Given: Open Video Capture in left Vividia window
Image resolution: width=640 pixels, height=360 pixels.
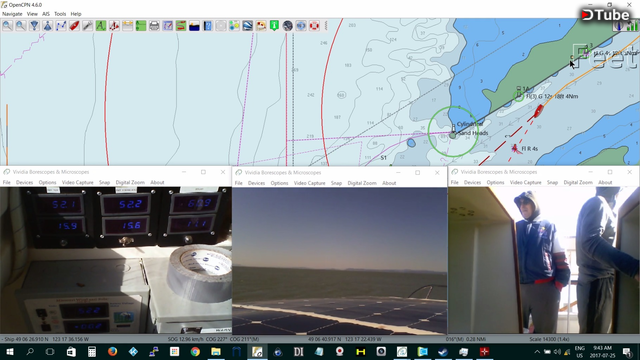Looking at the screenshot, I should [x=78, y=182].
